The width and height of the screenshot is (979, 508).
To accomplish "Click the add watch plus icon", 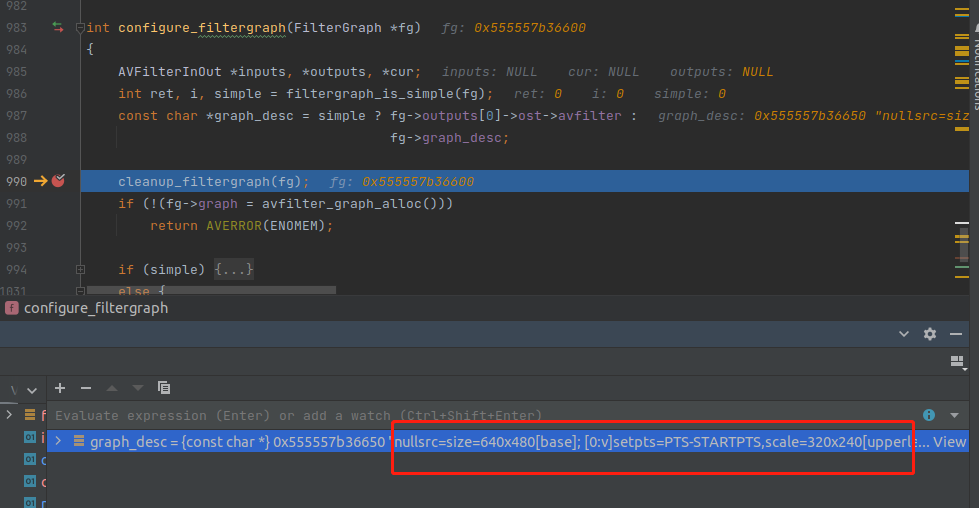I will pyautogui.click(x=60, y=387).
